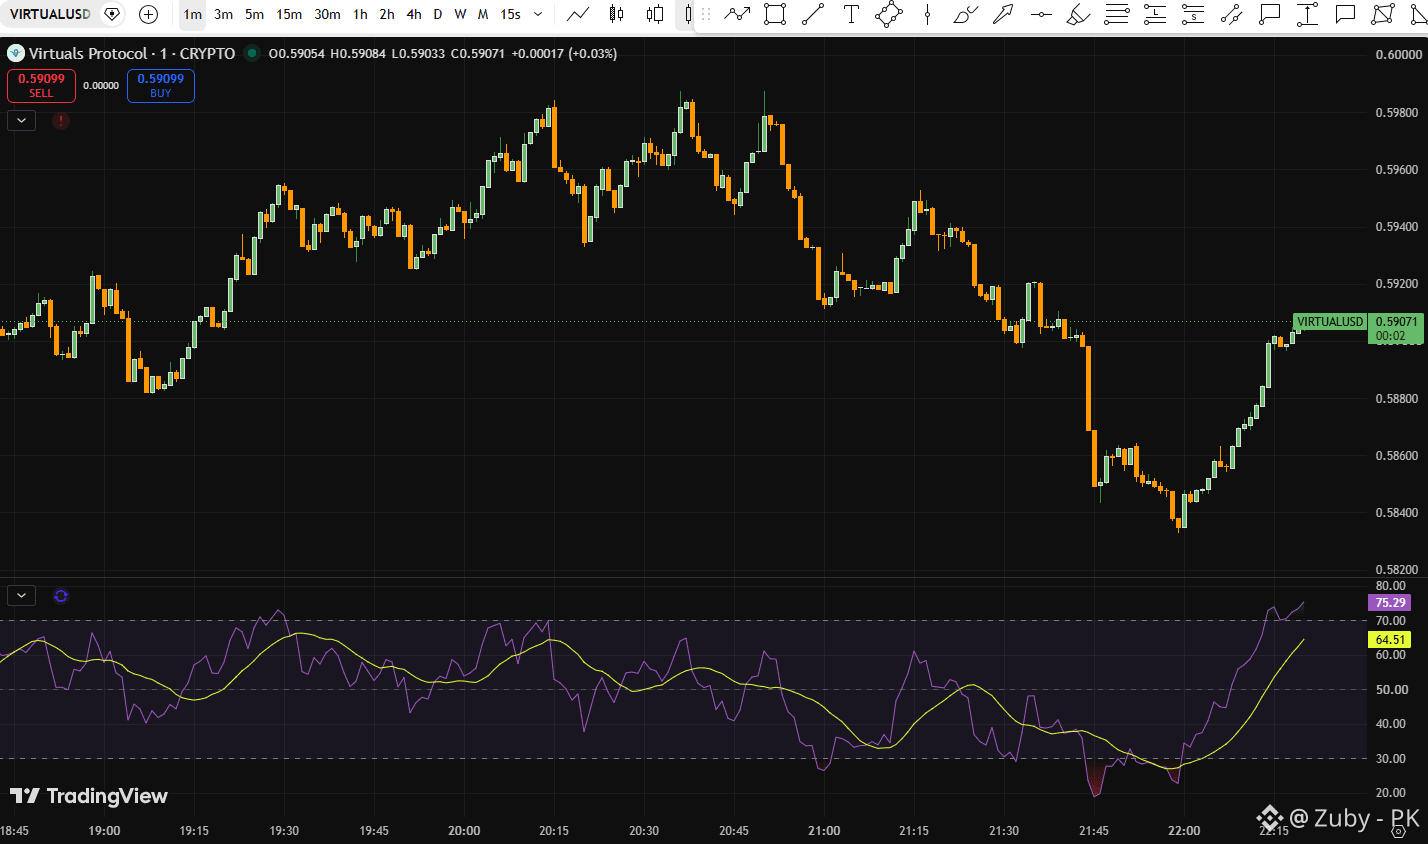Image resolution: width=1428 pixels, height=844 pixels.
Task: Select the 4h timeframe
Action: 414,14
